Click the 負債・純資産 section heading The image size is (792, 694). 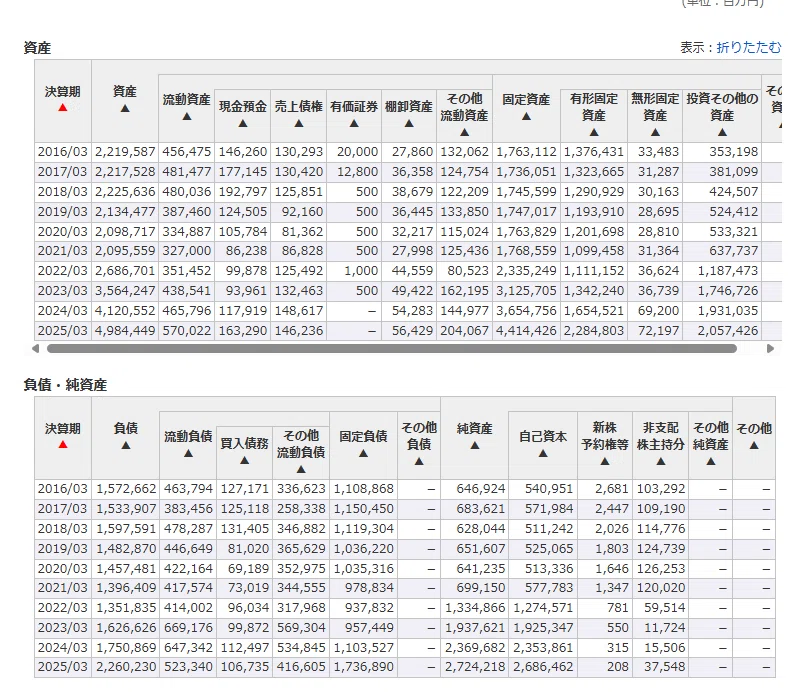[65, 385]
